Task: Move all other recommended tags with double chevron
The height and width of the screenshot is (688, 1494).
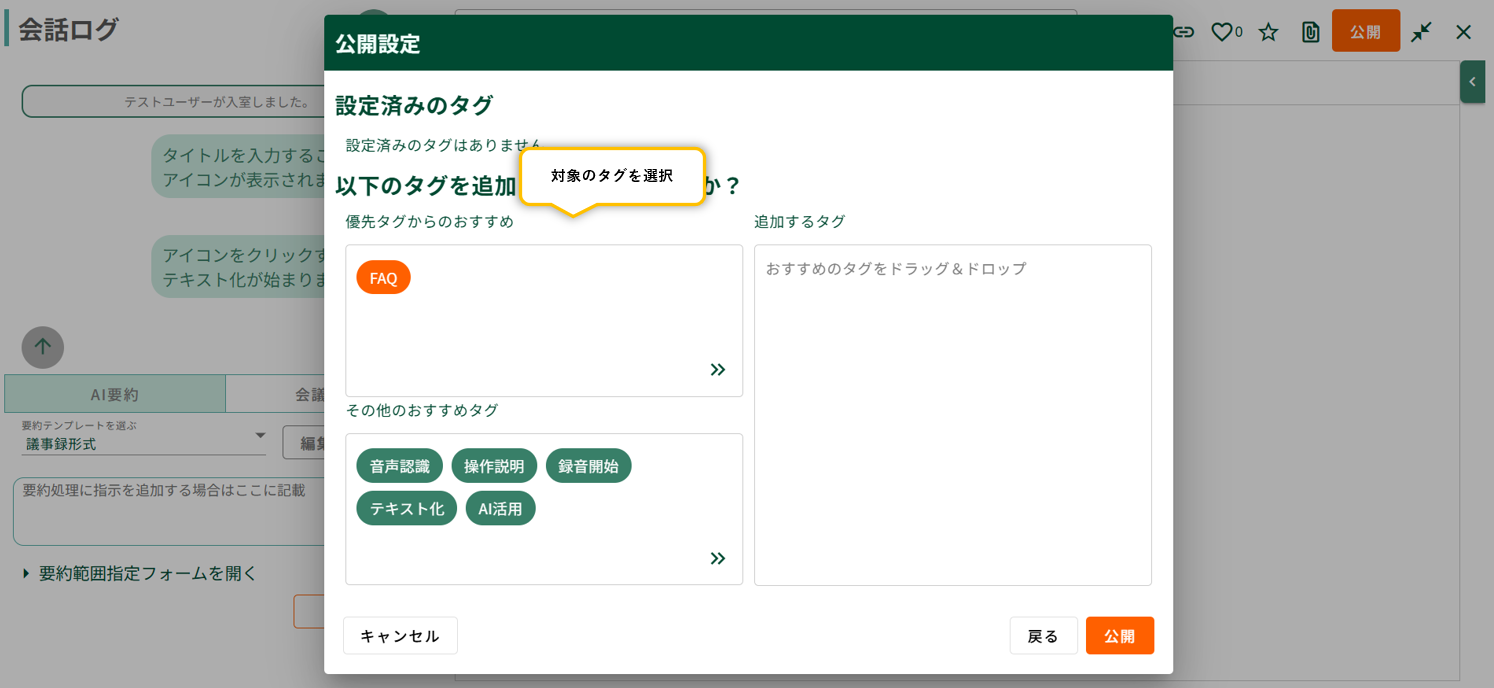Action: (x=717, y=559)
